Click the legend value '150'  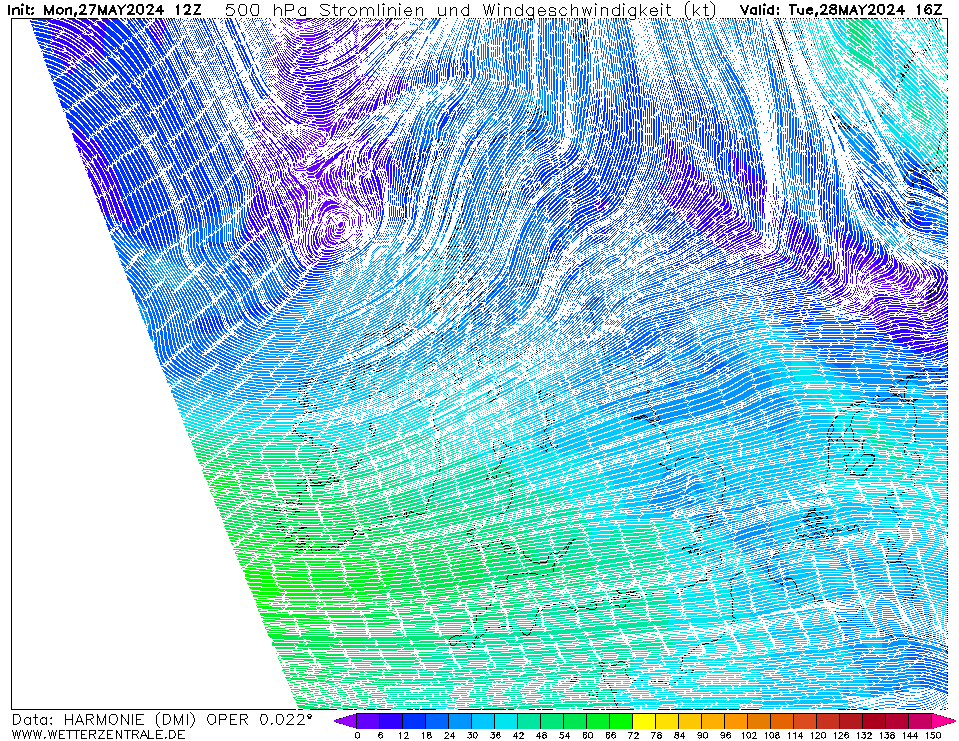click(933, 735)
